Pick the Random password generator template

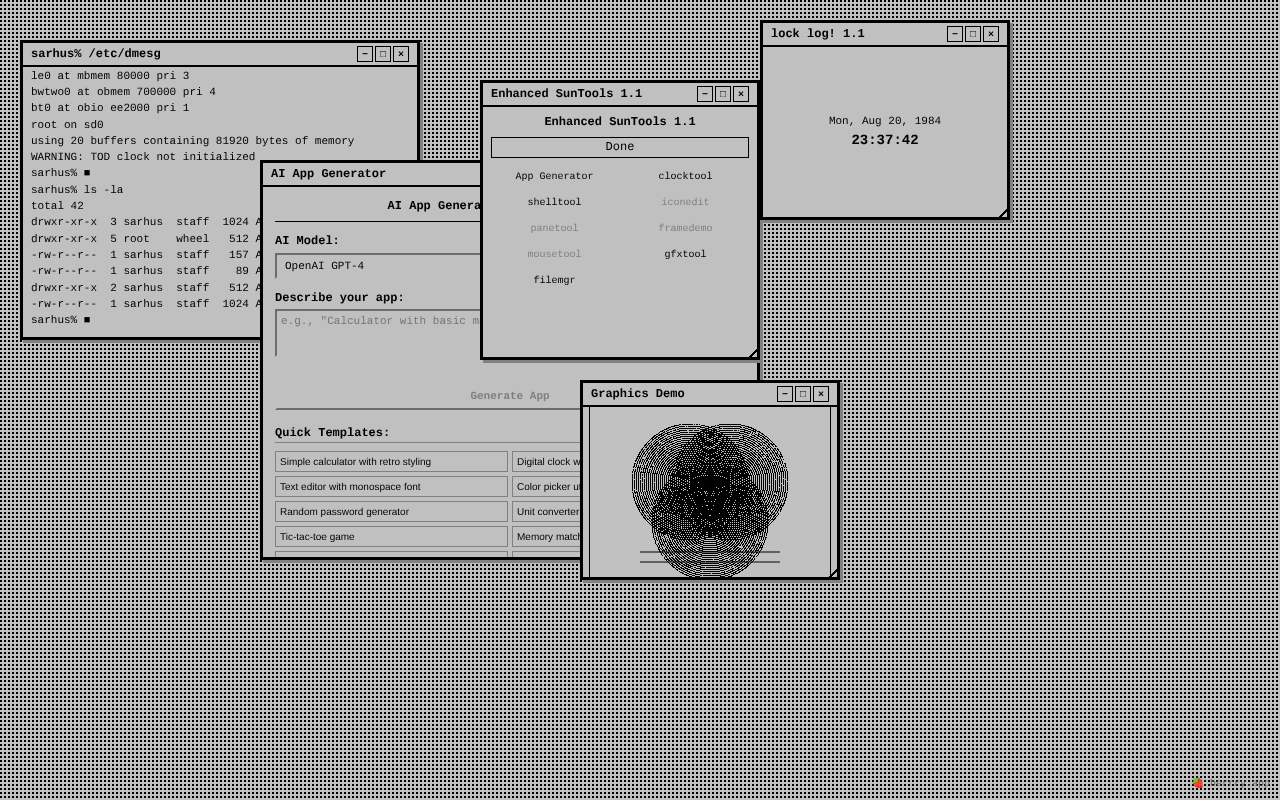tap(391, 511)
